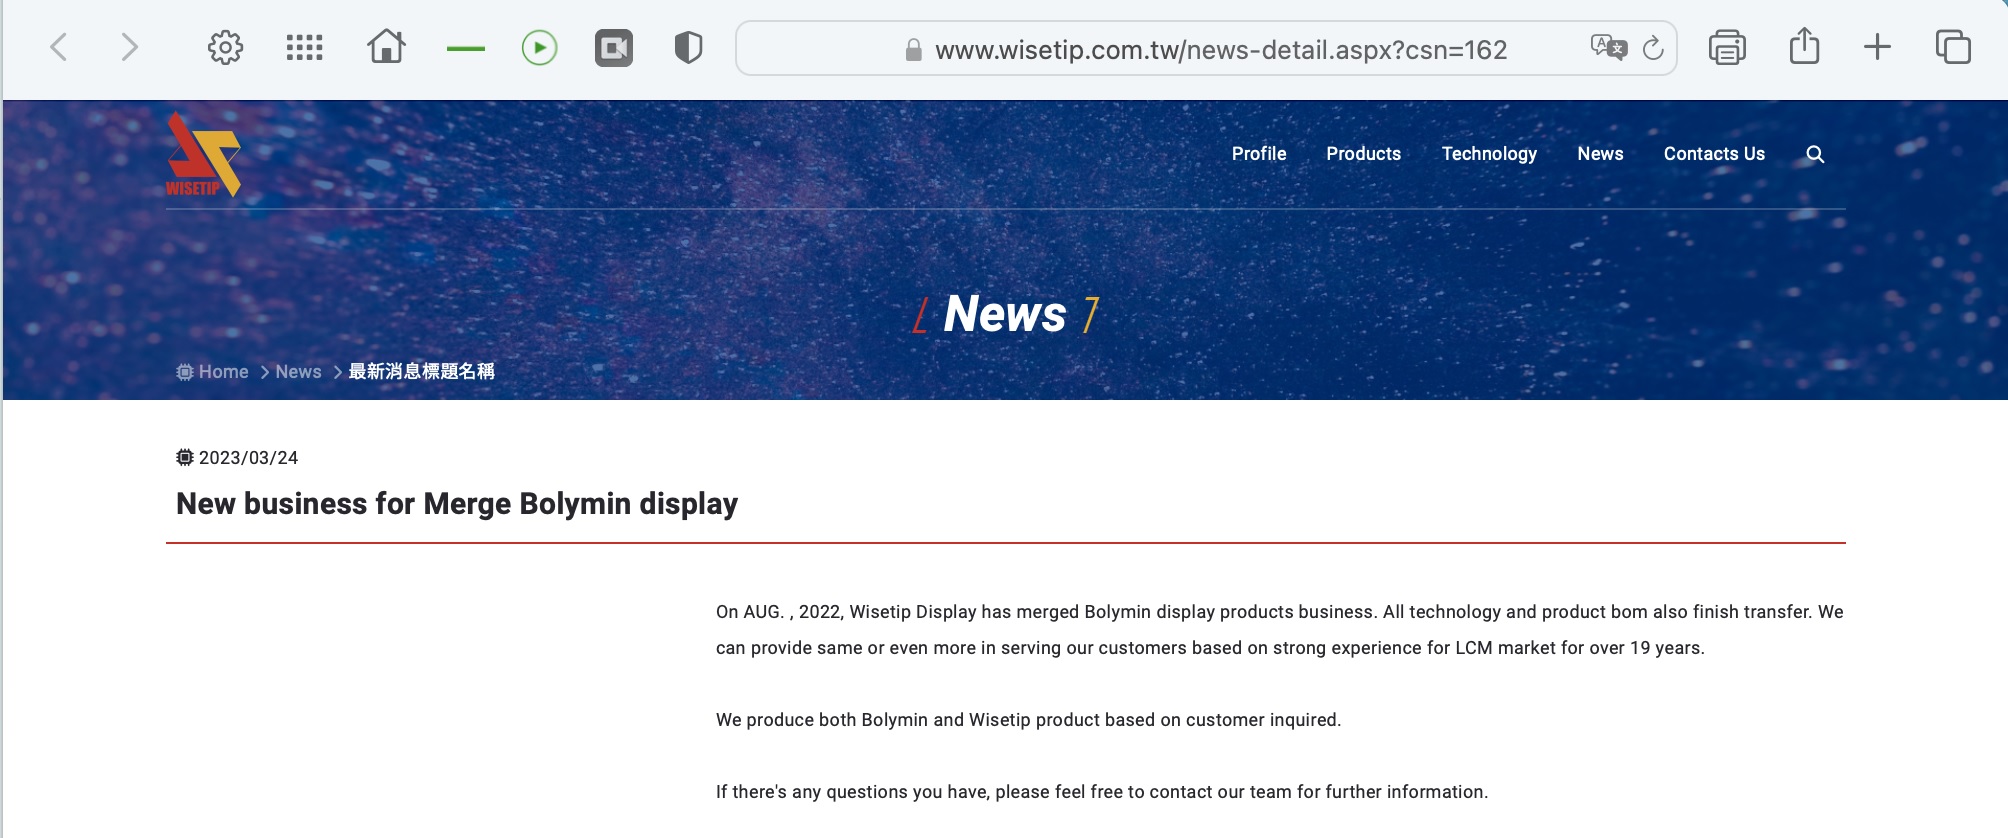Image resolution: width=2008 pixels, height=838 pixels.
Task: Click the chip icon beside the Home breadcrumb
Action: coord(185,372)
